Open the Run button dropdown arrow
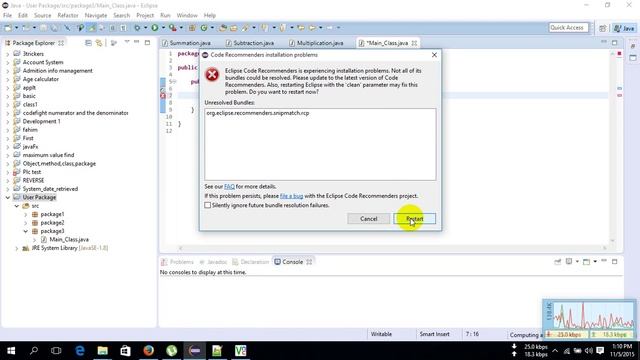The image size is (640, 360). [163, 28]
